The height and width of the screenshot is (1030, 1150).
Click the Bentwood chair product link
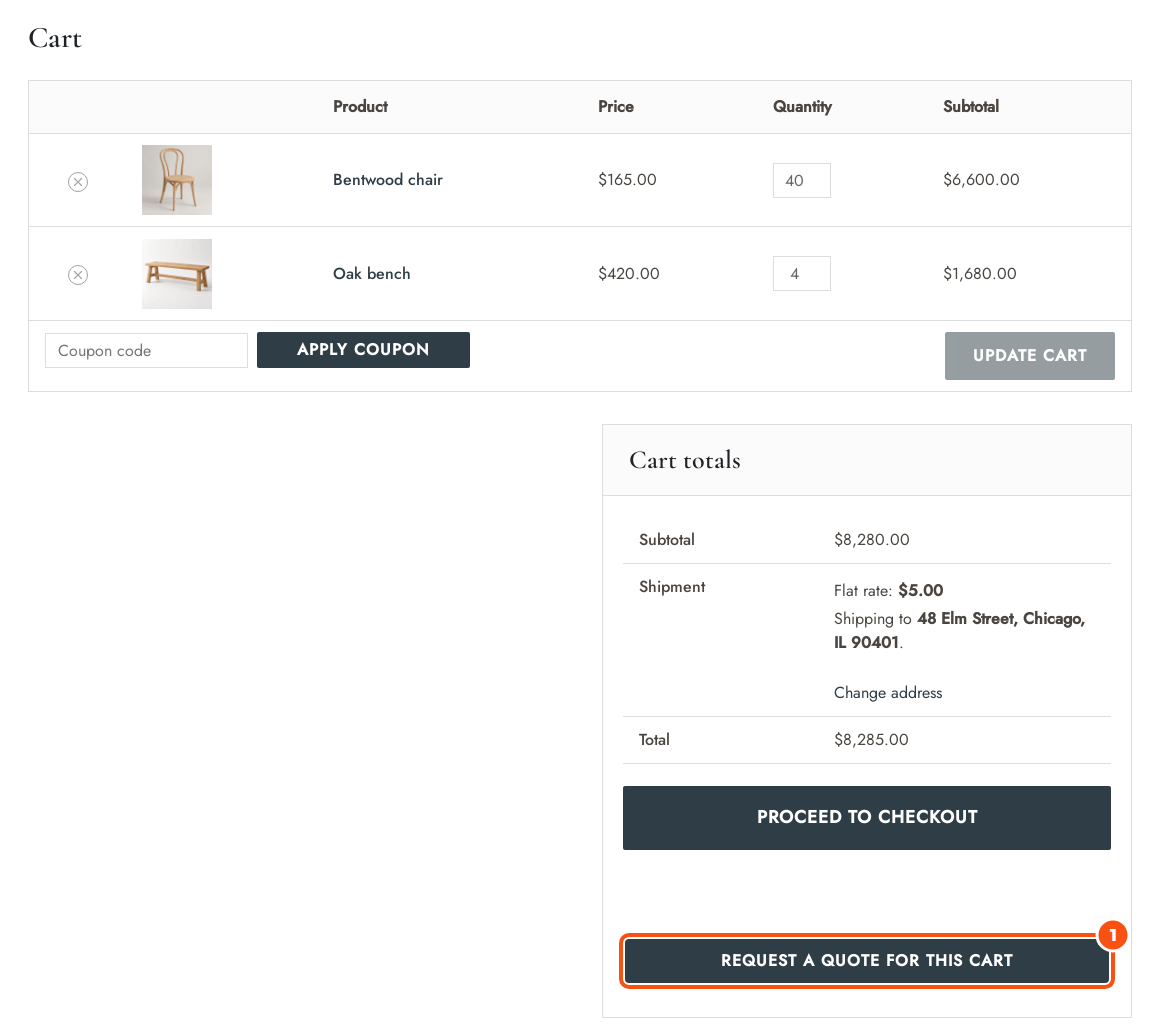(387, 180)
